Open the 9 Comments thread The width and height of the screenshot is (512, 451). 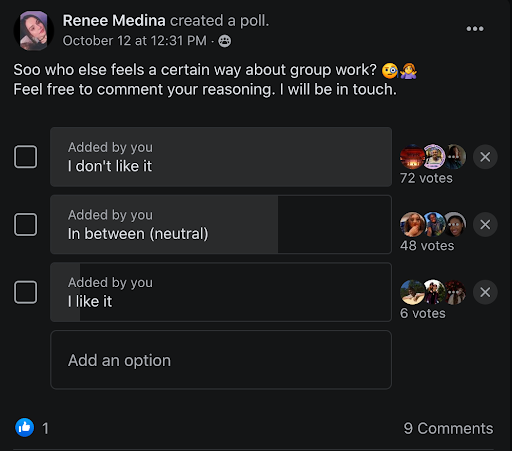tap(448, 428)
